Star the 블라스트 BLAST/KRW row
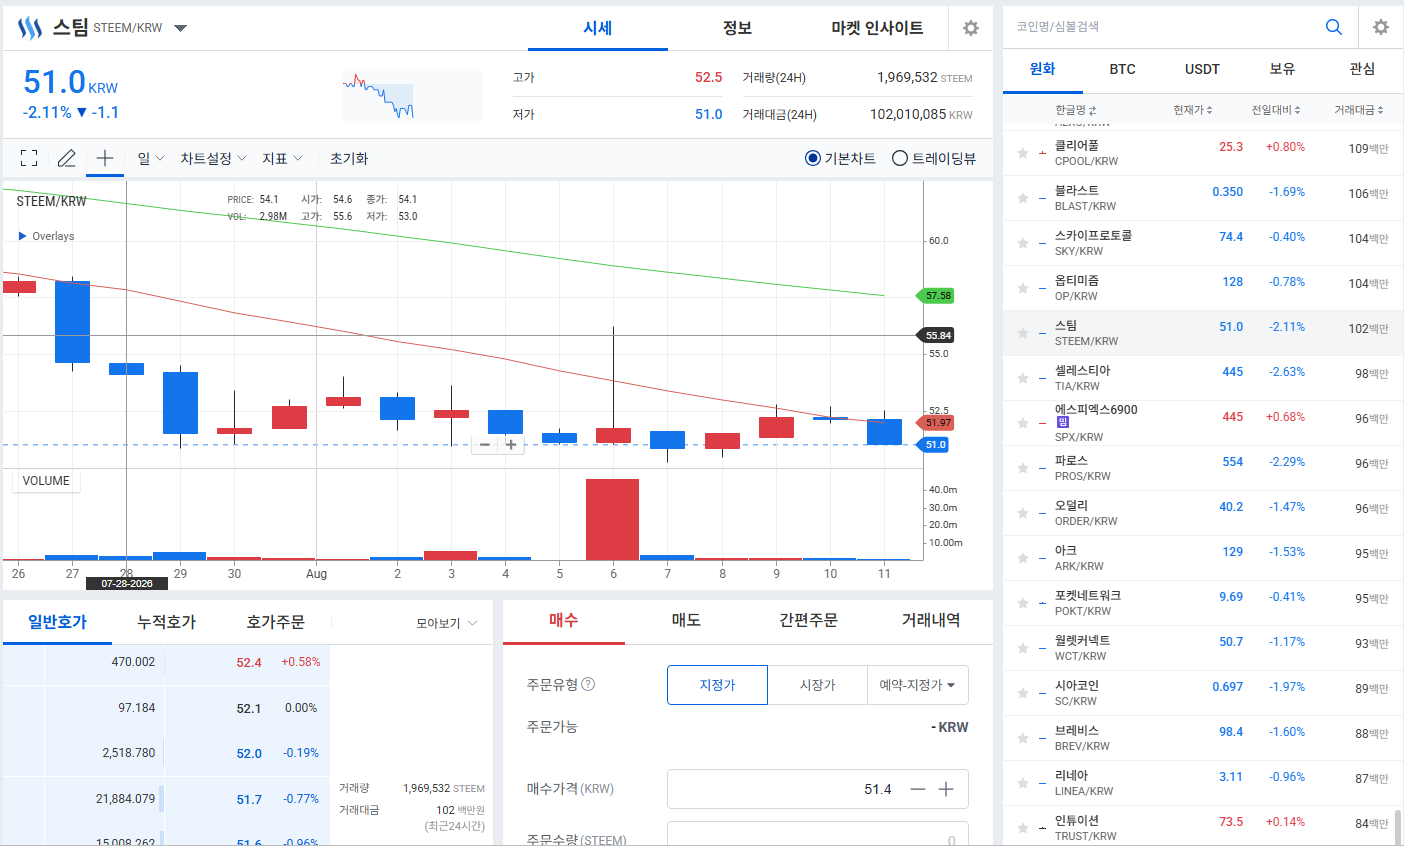Screen dimensions: 1404x846 click(1023, 198)
